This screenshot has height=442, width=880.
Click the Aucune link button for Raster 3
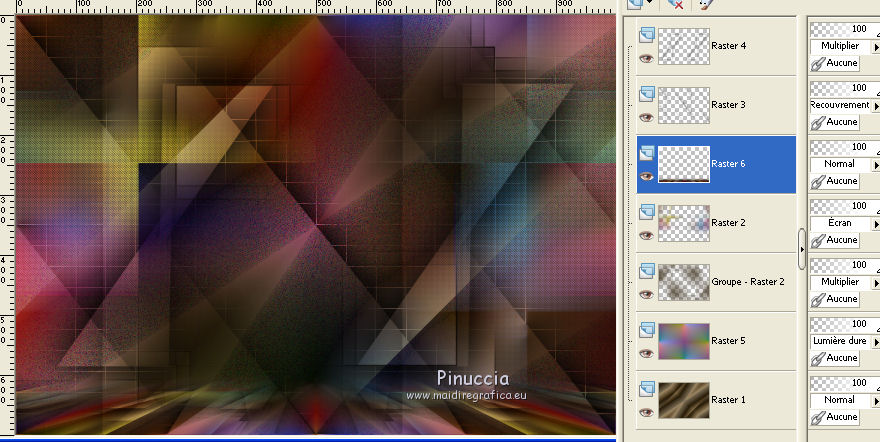click(835, 122)
